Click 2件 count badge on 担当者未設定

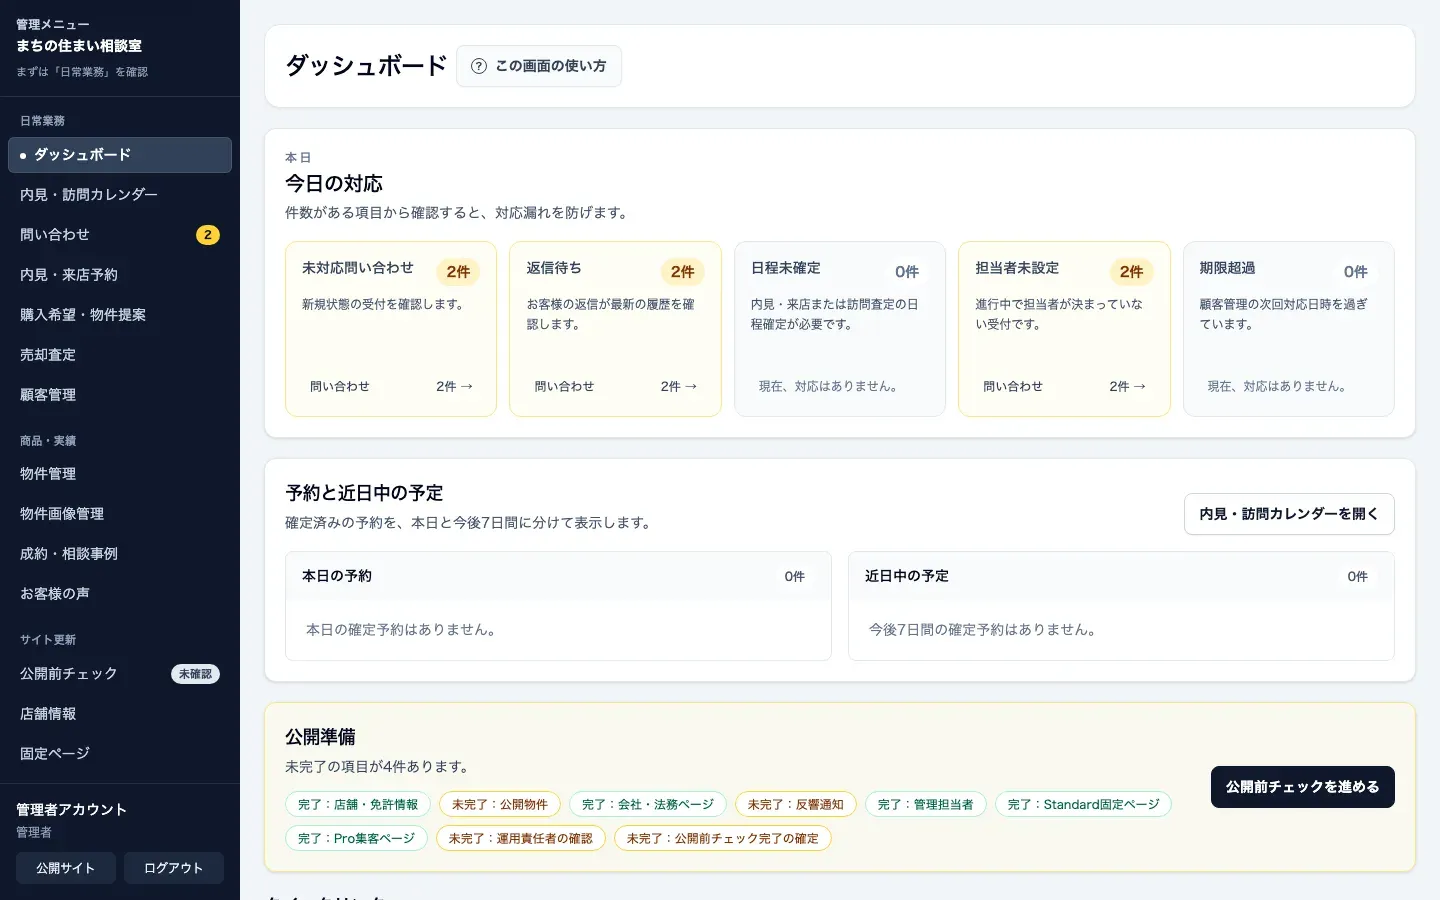pos(1131,272)
